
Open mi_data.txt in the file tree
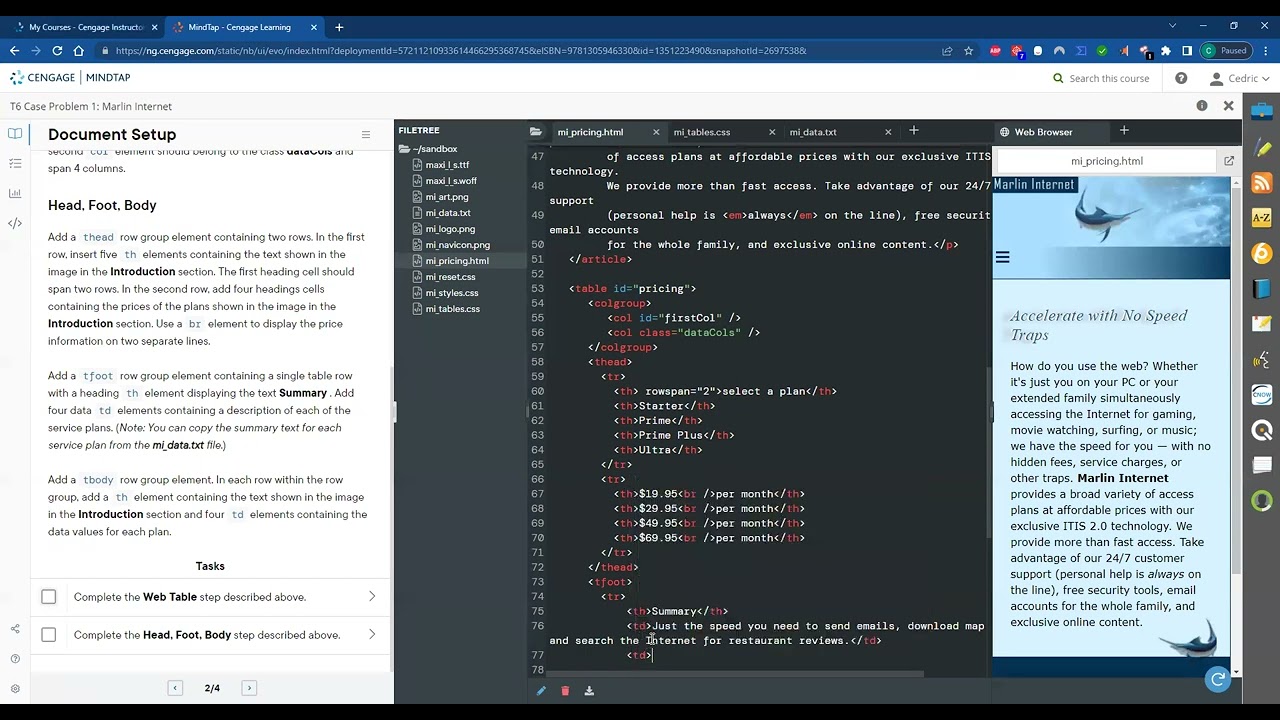448,213
